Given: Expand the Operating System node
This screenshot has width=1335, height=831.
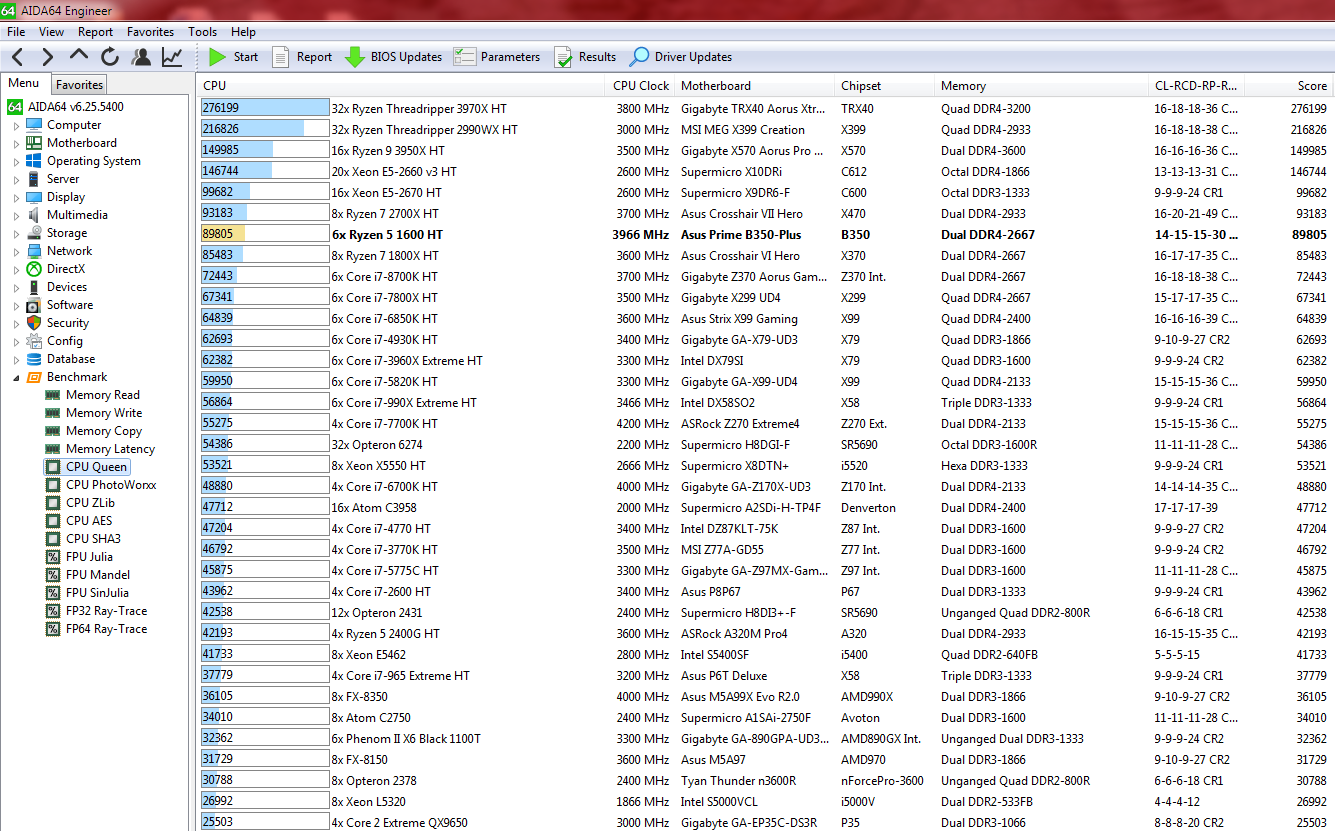Looking at the screenshot, I should click(16, 162).
